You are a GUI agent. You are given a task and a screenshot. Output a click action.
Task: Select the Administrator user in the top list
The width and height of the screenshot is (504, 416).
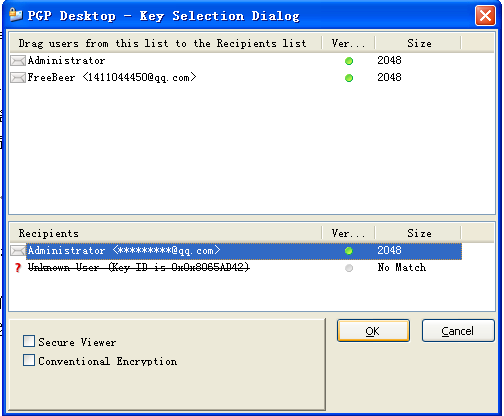(66, 61)
